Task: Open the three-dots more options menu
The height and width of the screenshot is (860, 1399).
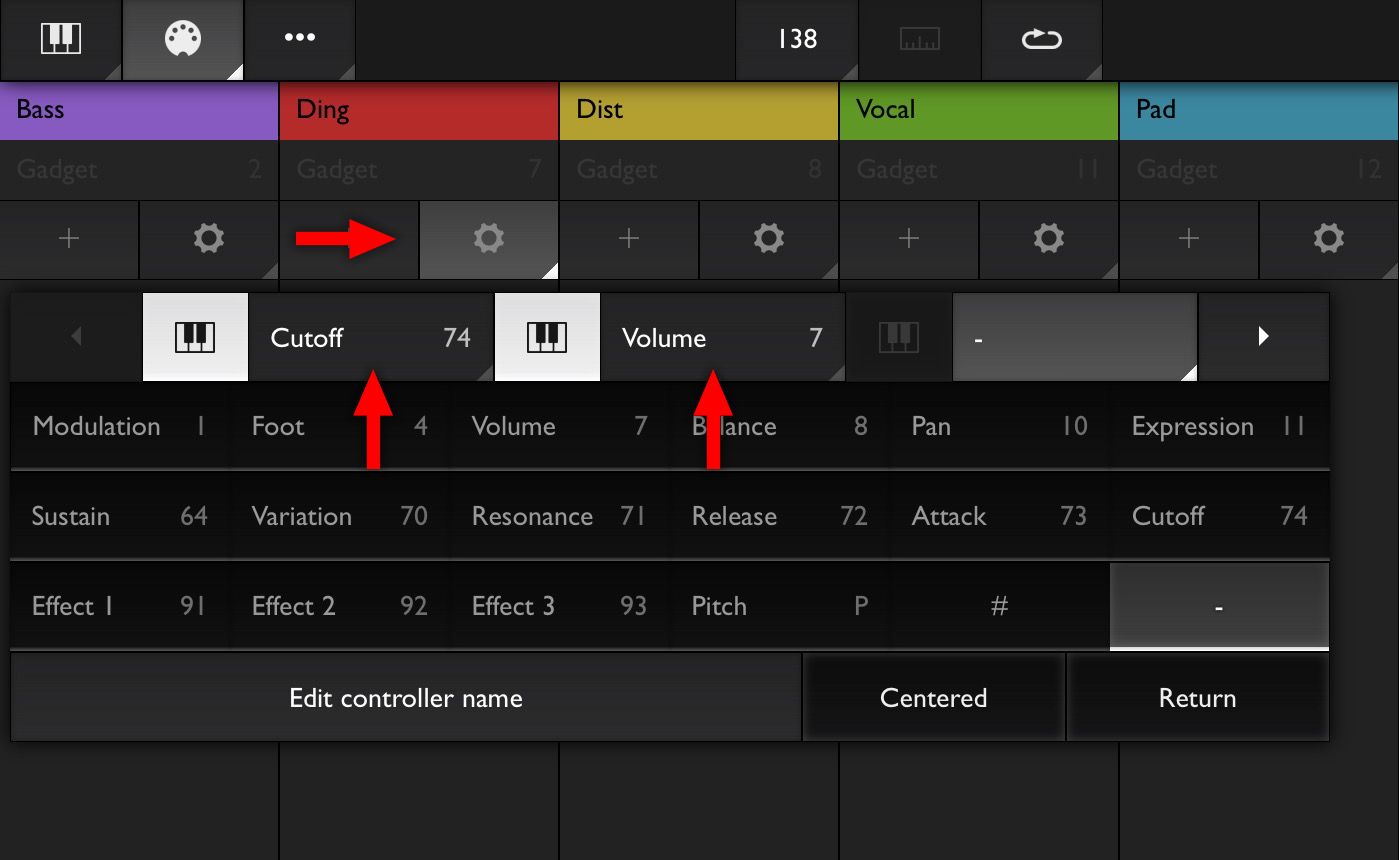Action: pos(300,40)
